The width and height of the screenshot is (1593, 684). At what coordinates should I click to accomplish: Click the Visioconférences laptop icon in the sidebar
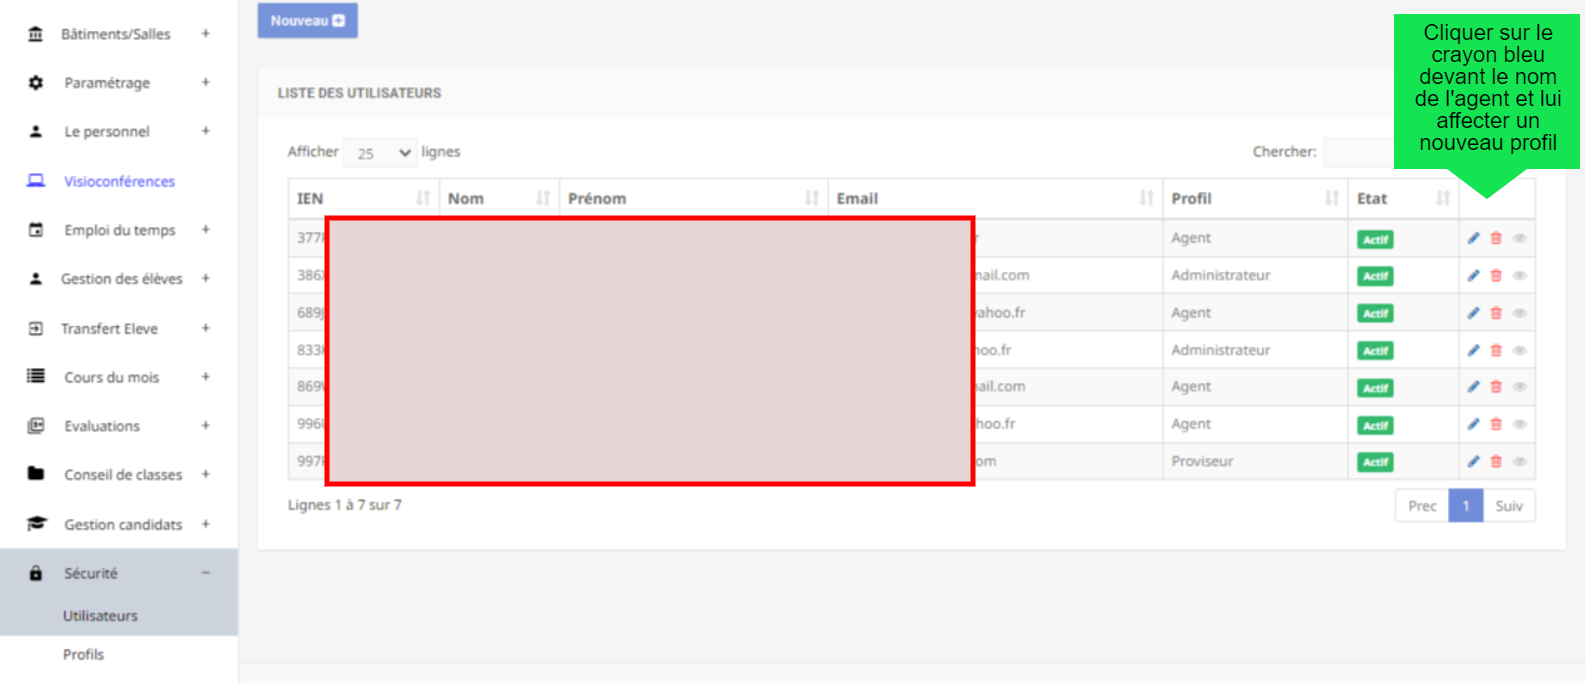tap(36, 181)
